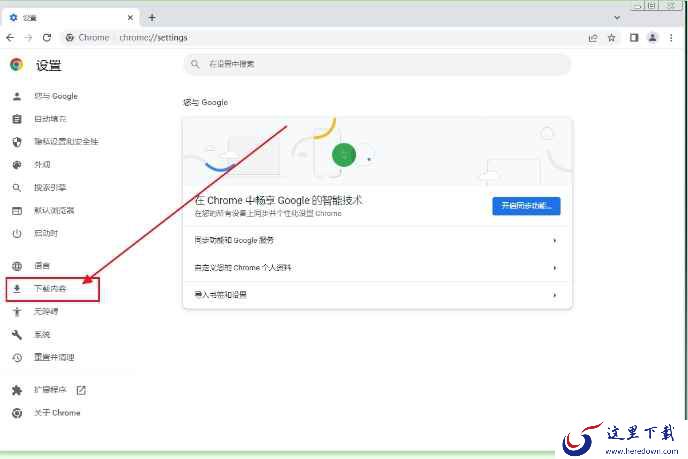Click the power icon for On startup
The width and height of the screenshot is (688, 459).
coord(17,233)
